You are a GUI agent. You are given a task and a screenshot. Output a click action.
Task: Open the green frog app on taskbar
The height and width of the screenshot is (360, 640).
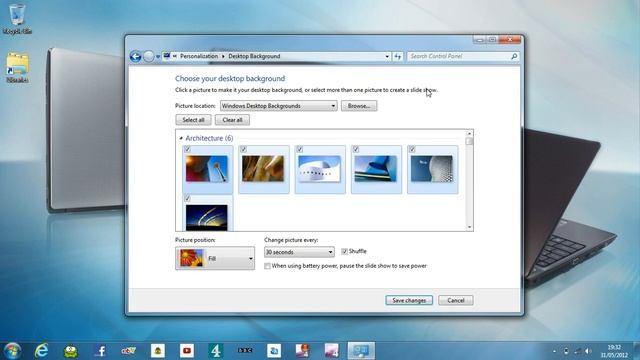[x=71, y=351]
